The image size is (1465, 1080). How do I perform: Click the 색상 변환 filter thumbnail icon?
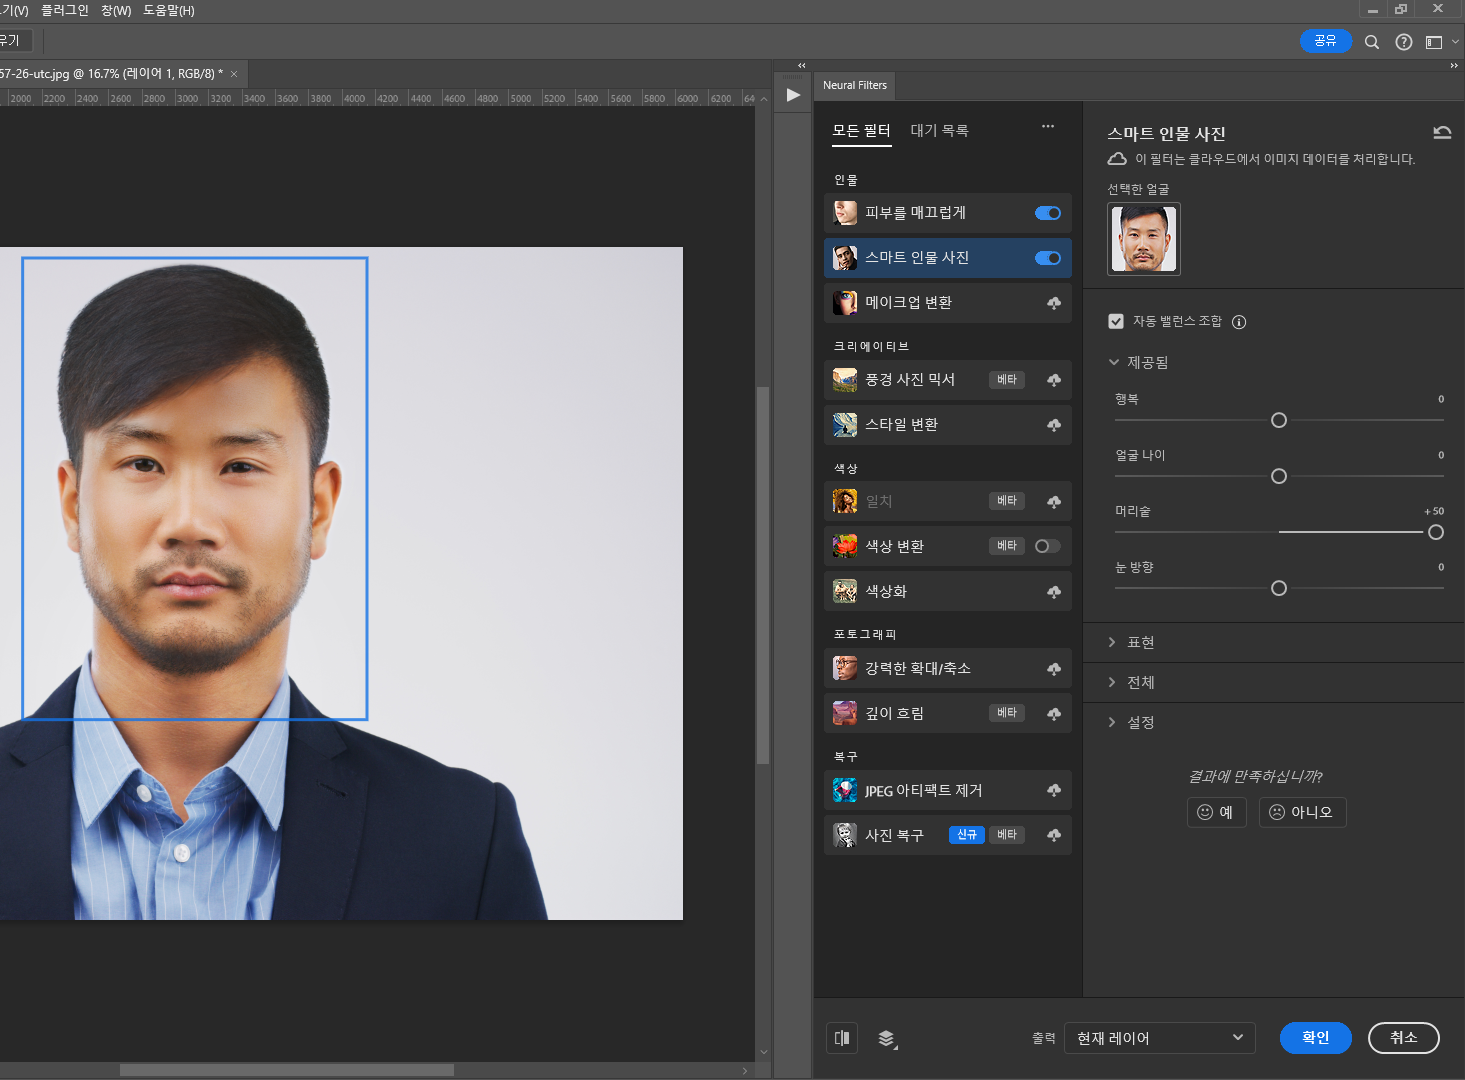[x=845, y=546]
